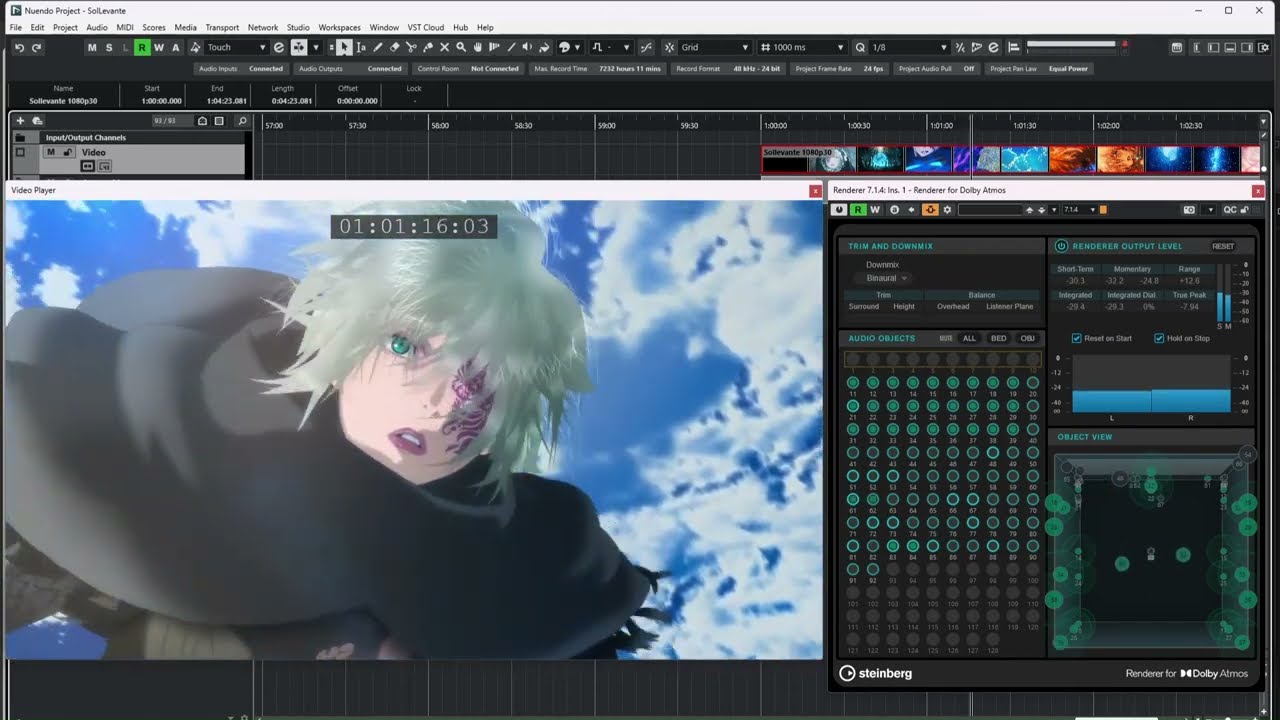Click the Control Room Not Connected status

click(468, 69)
